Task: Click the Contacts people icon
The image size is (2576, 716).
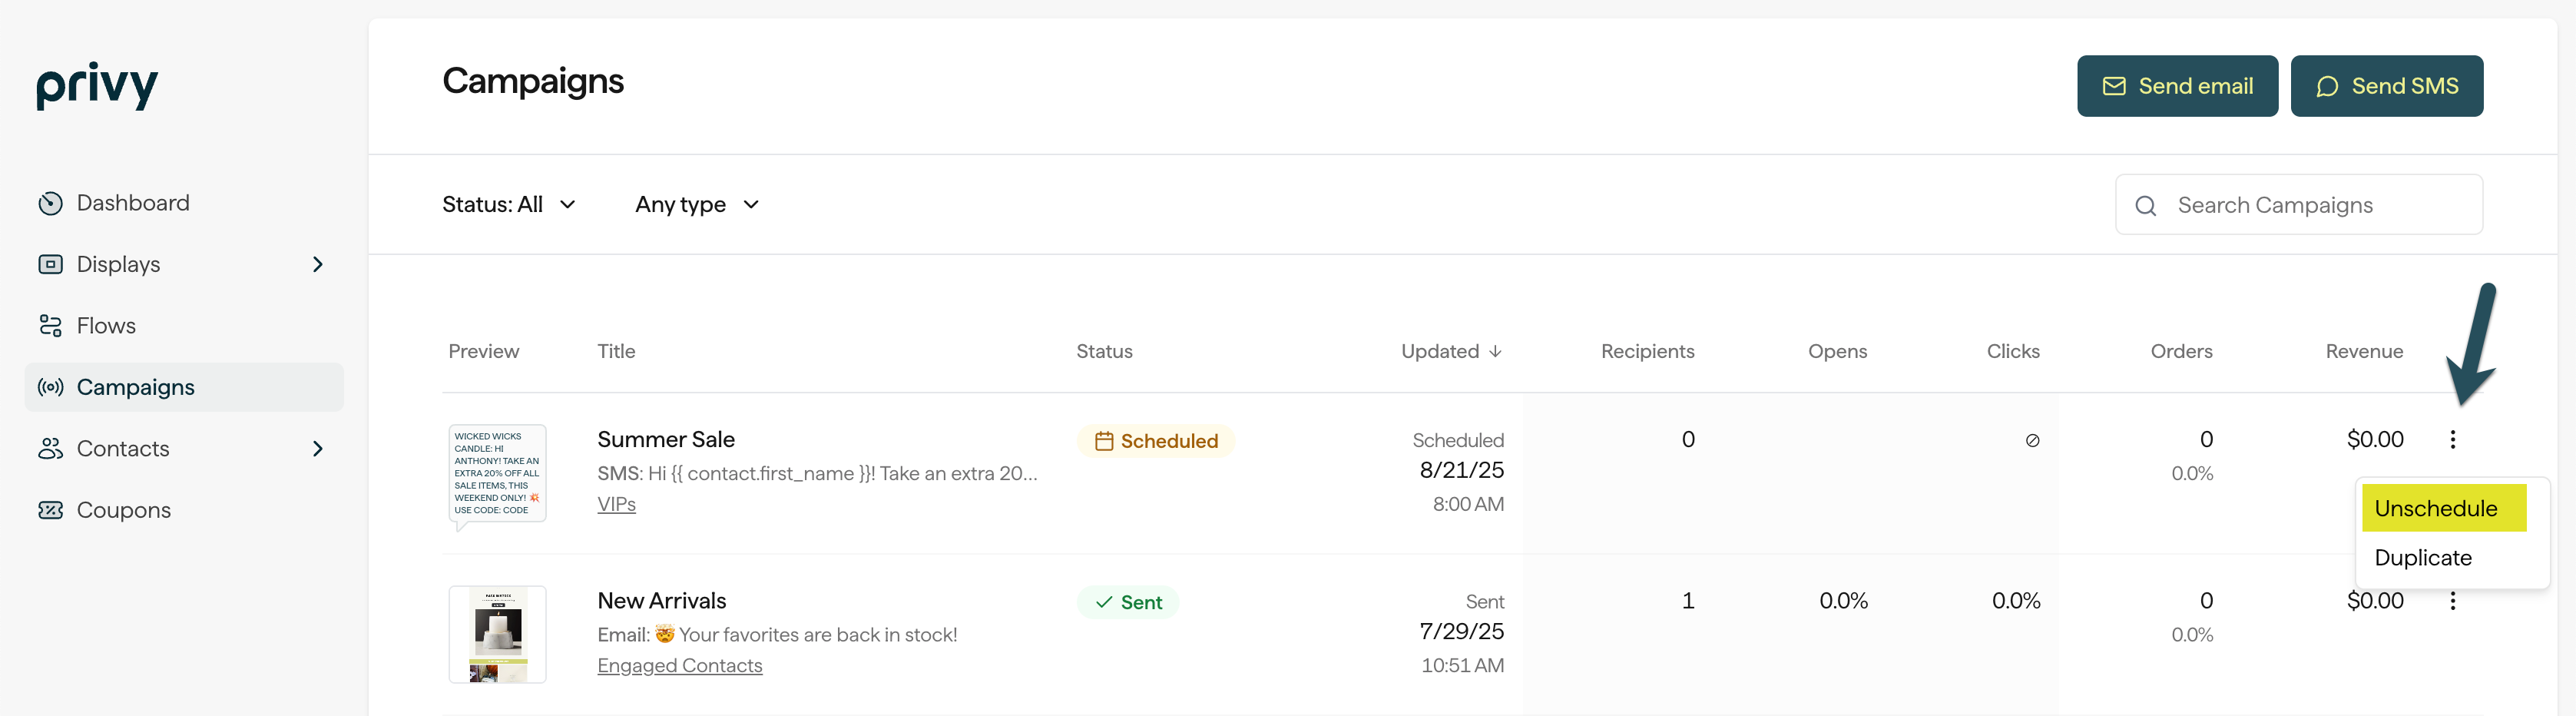Action: point(50,449)
